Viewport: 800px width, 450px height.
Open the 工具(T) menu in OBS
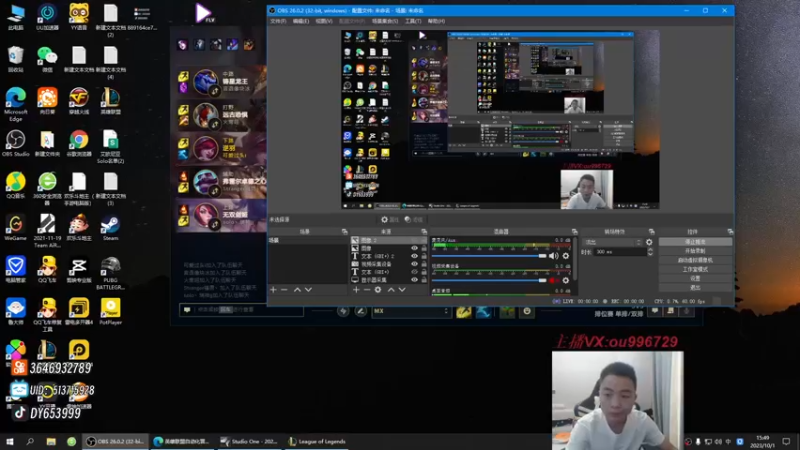tap(413, 21)
